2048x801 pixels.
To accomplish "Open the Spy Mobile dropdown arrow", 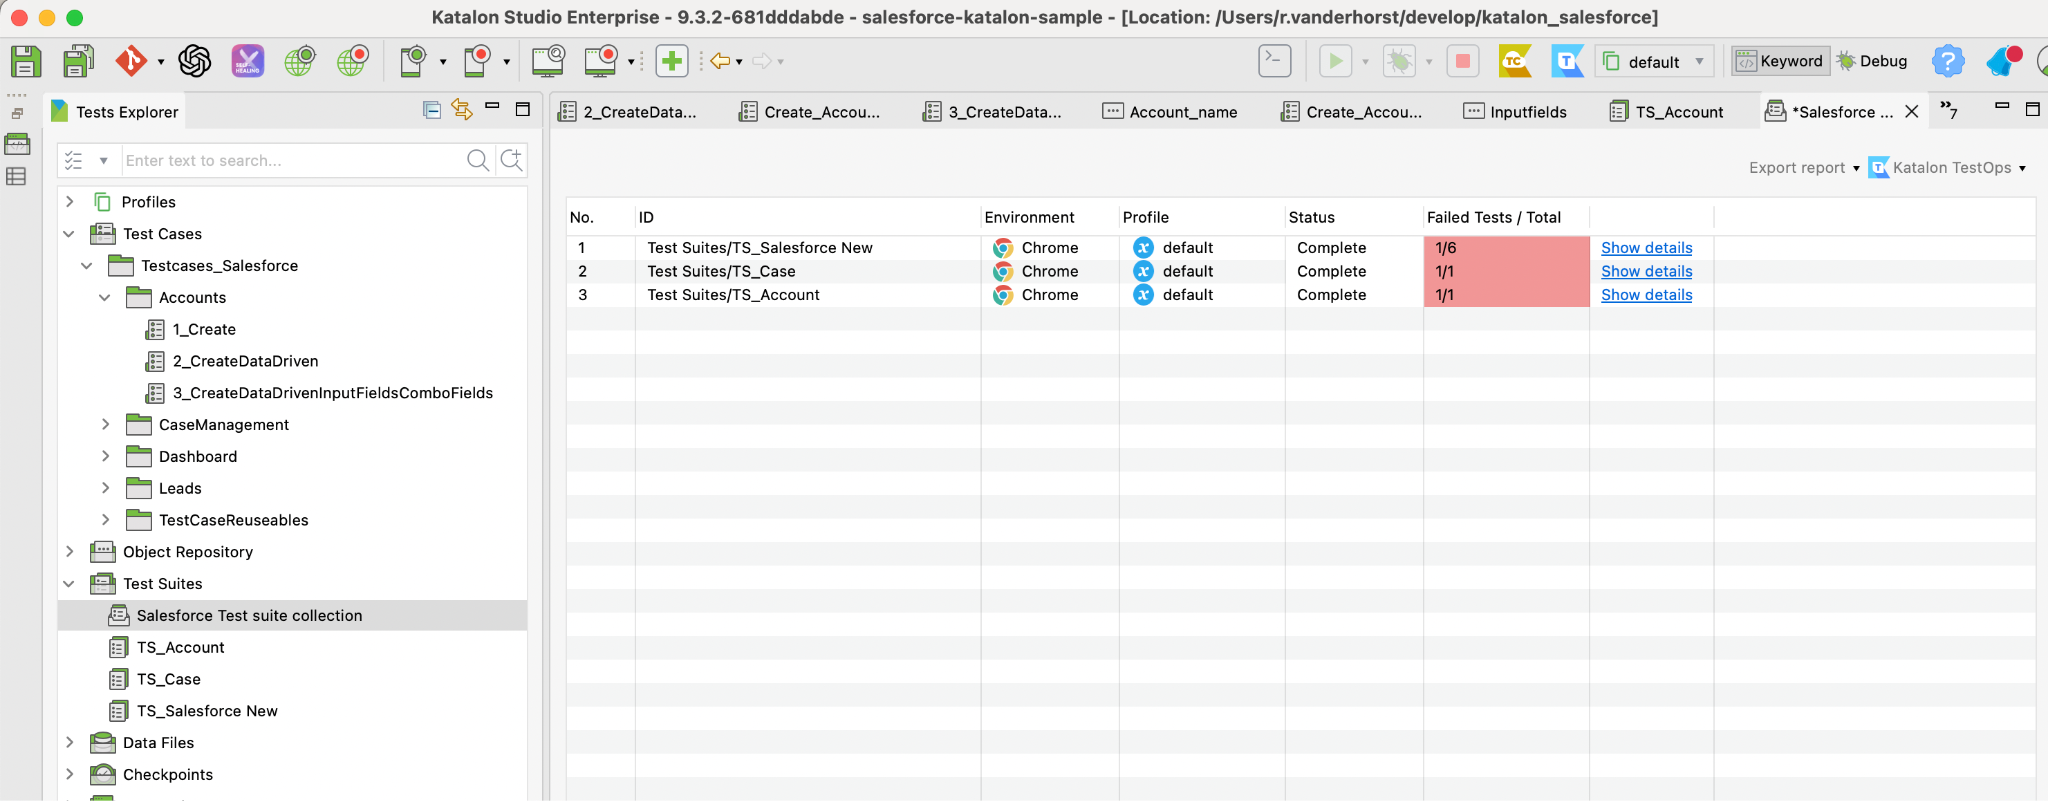I will [443, 62].
